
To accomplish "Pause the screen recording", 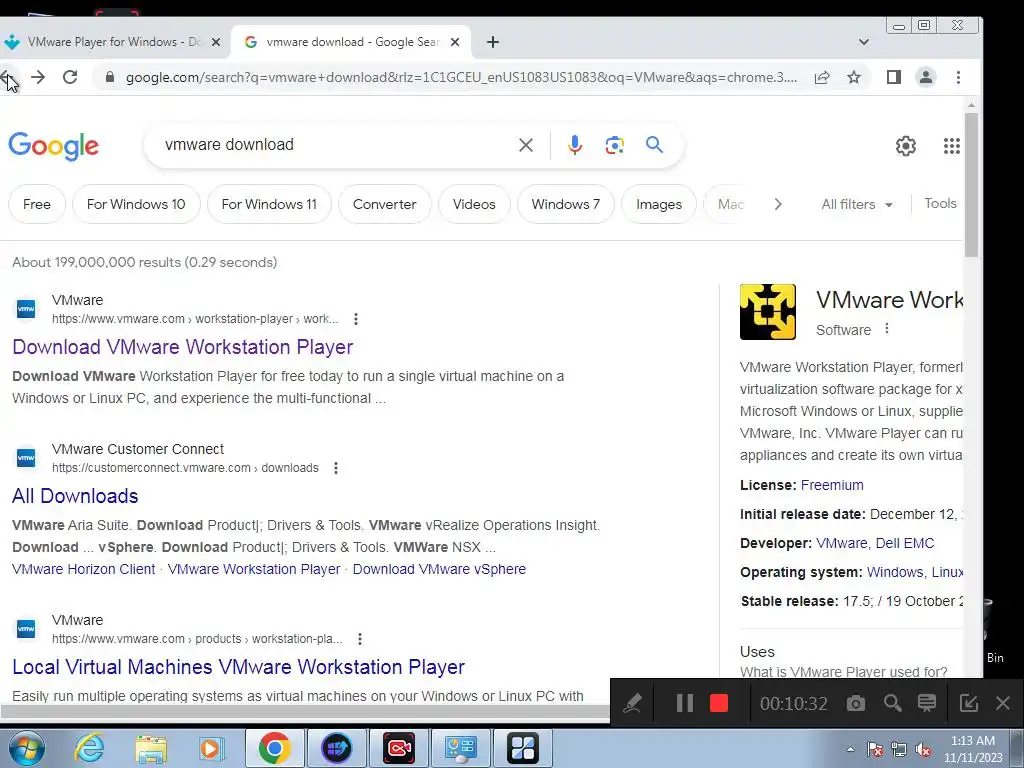I will coord(684,703).
